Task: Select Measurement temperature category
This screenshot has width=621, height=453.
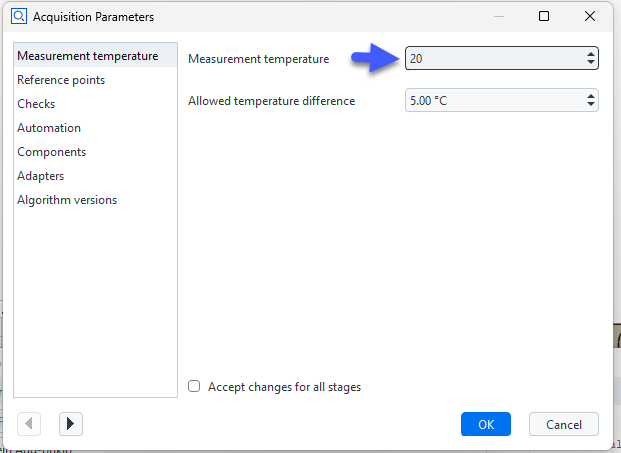Action: [x=87, y=56]
